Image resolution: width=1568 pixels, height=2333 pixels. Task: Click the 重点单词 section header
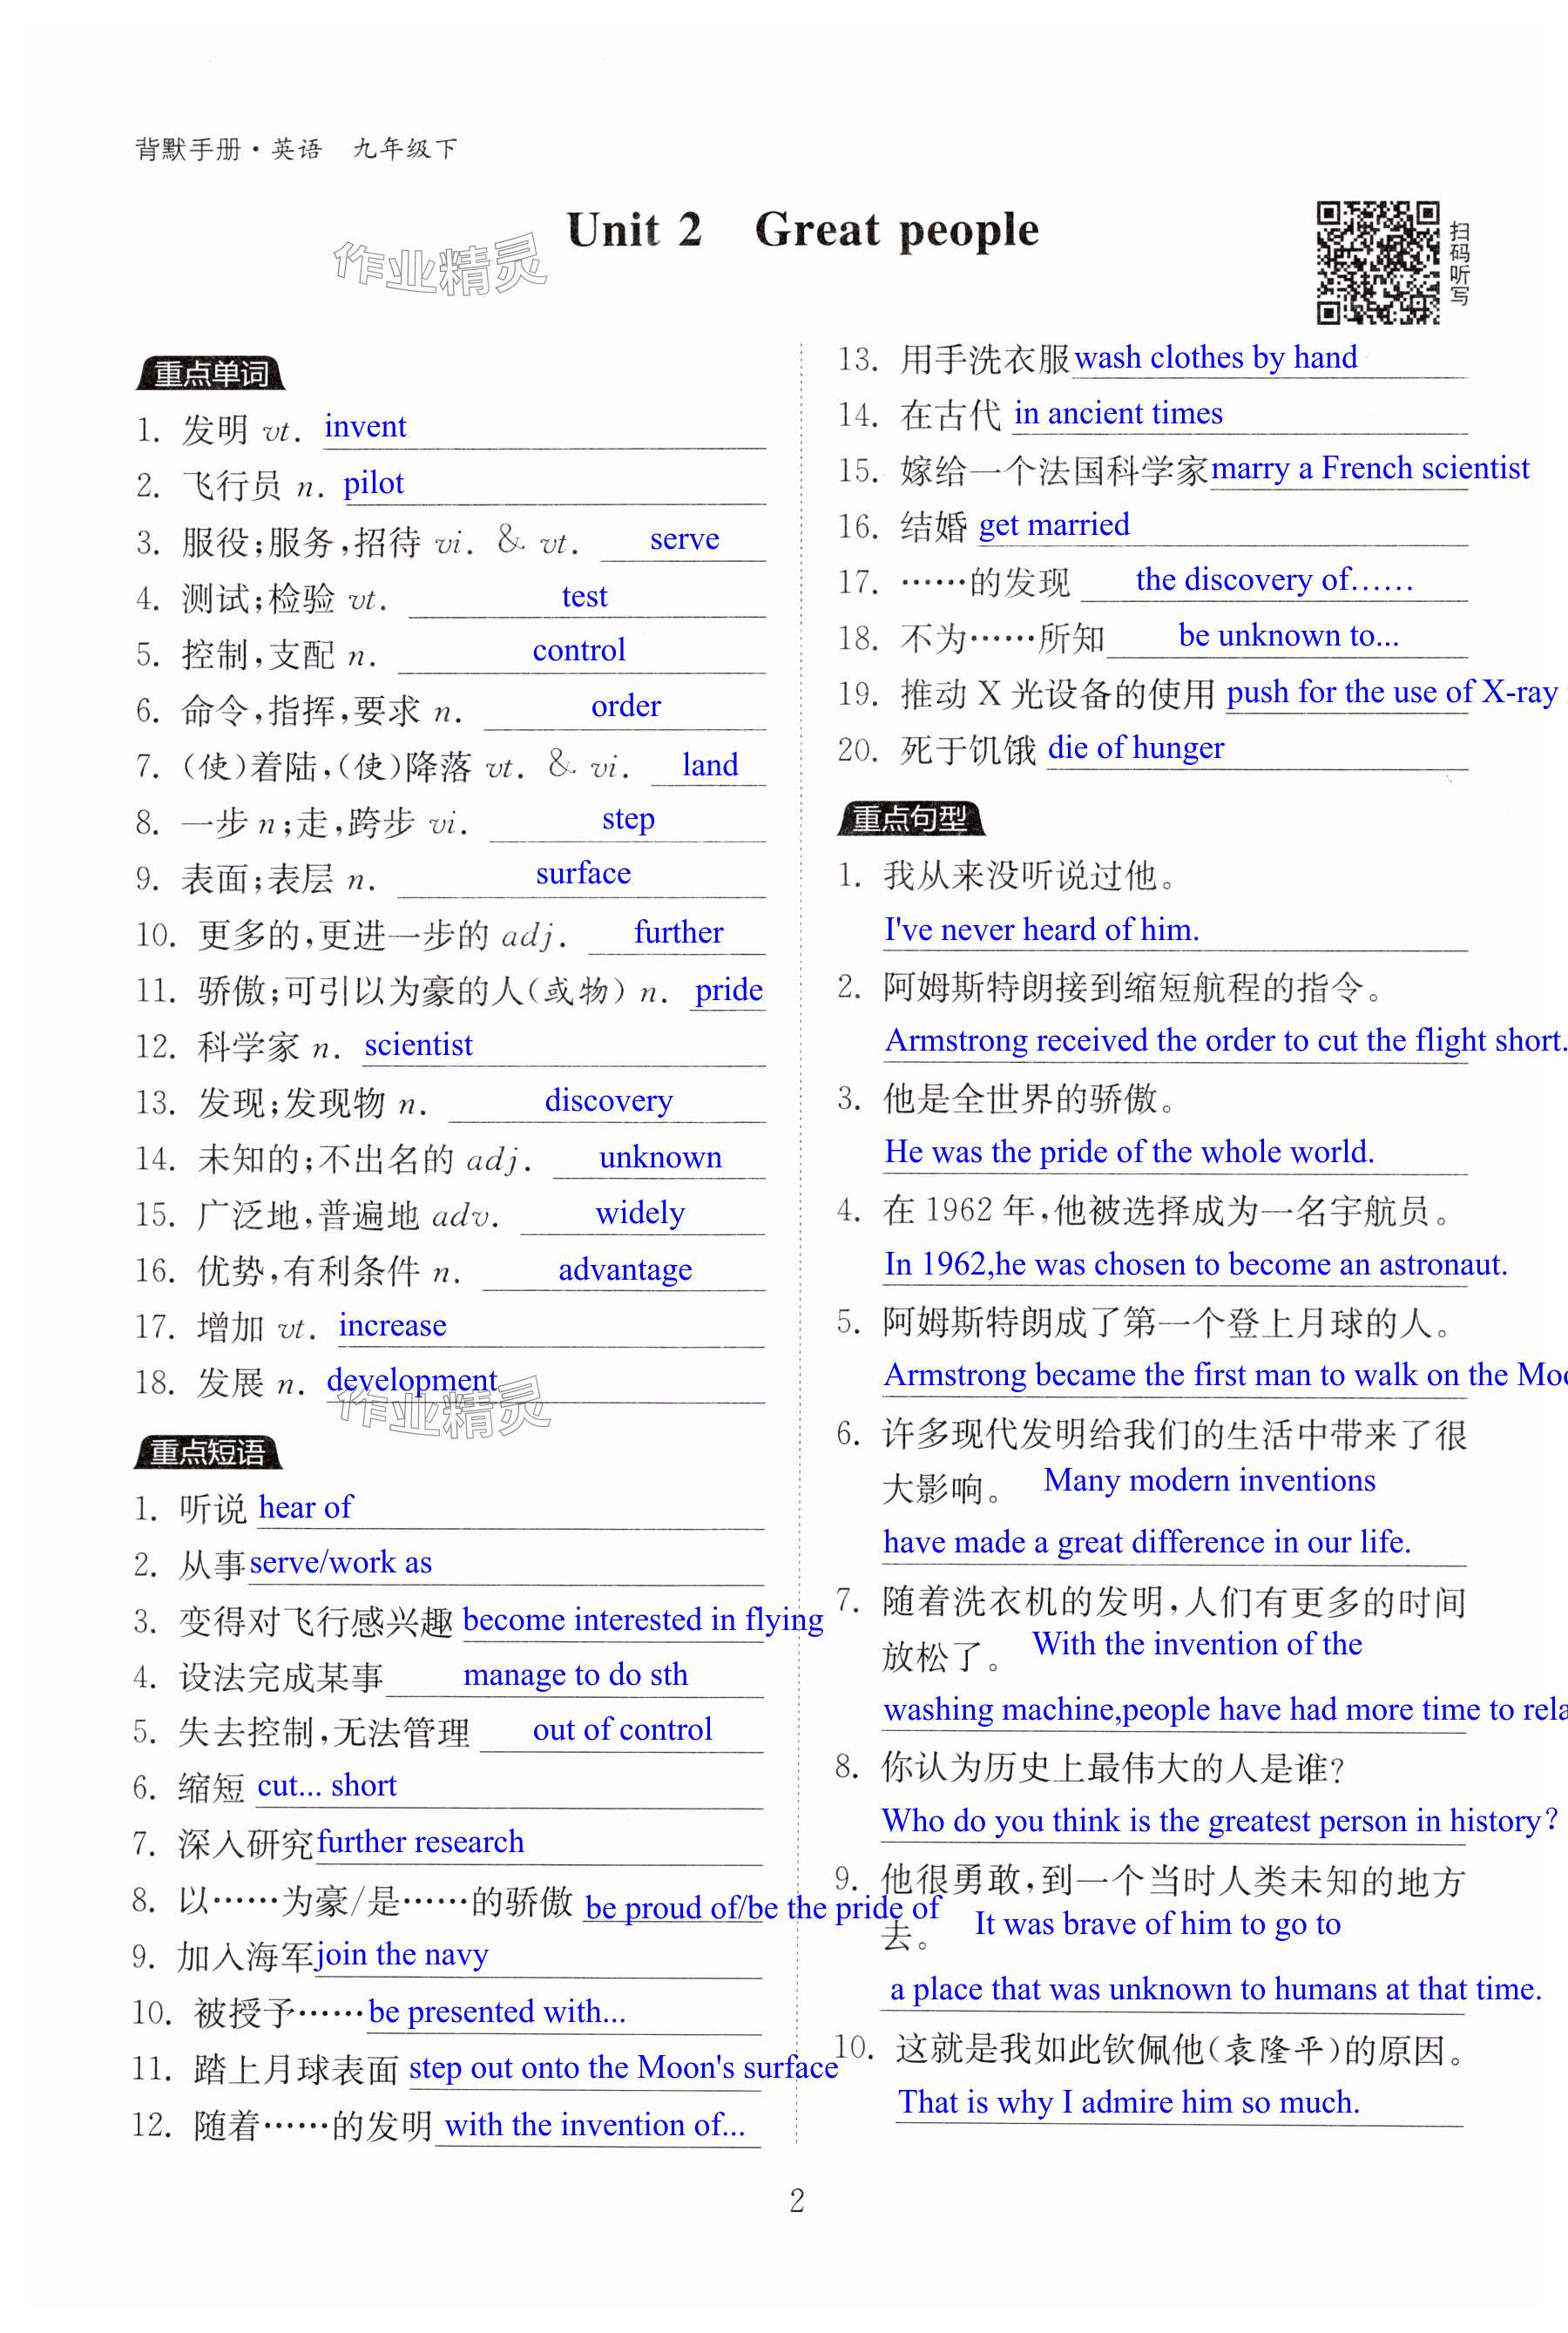pyautogui.click(x=210, y=374)
